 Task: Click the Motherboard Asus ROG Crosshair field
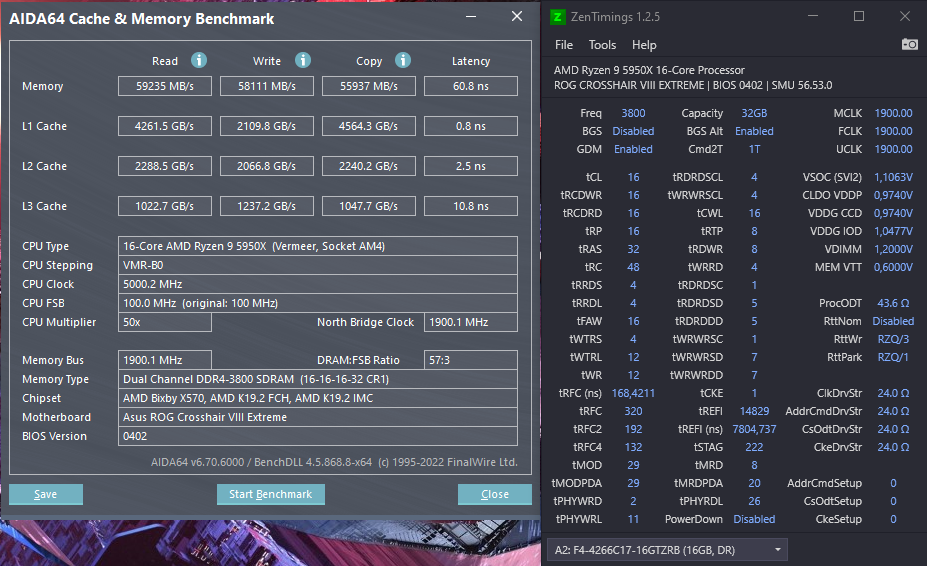318,417
